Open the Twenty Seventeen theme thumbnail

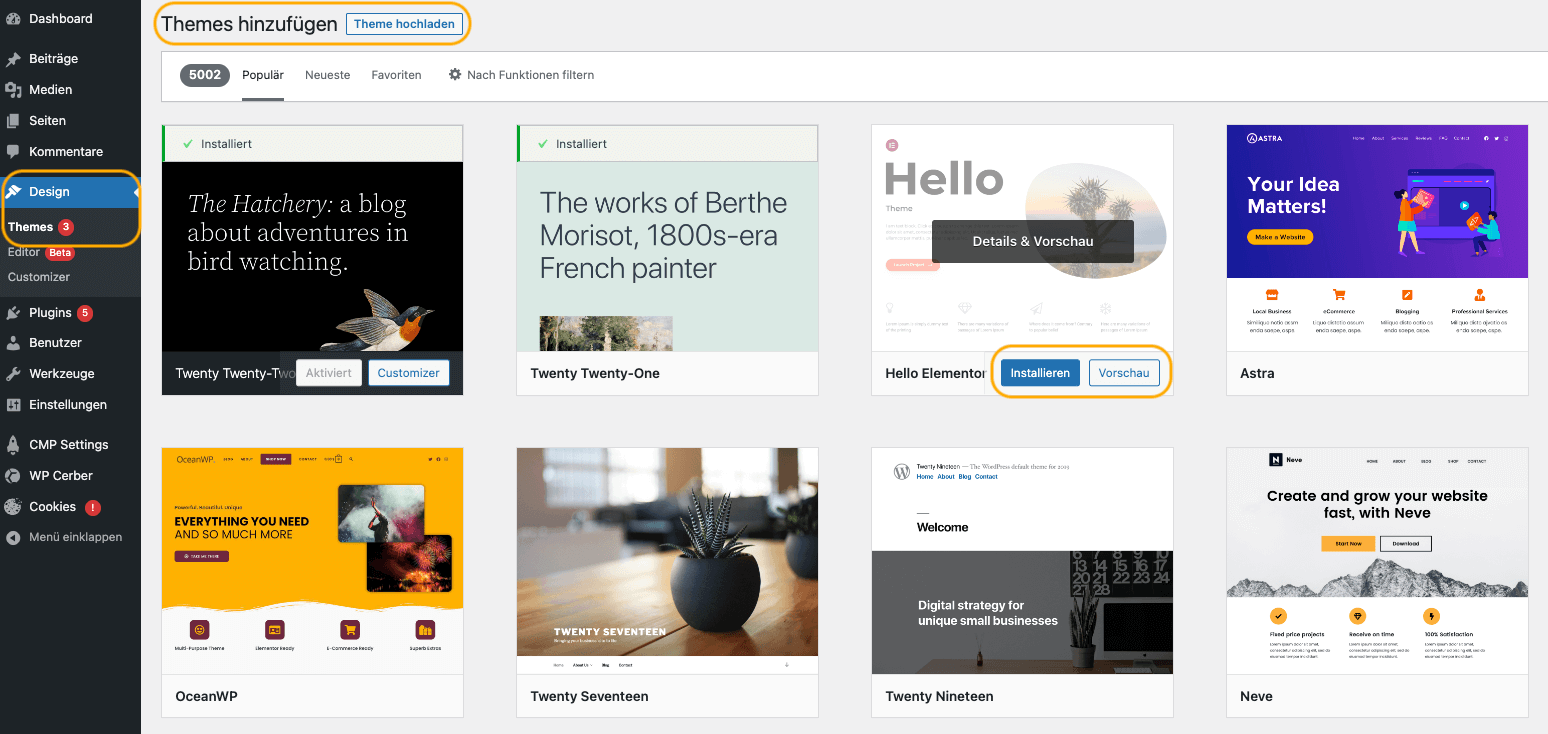(667, 561)
